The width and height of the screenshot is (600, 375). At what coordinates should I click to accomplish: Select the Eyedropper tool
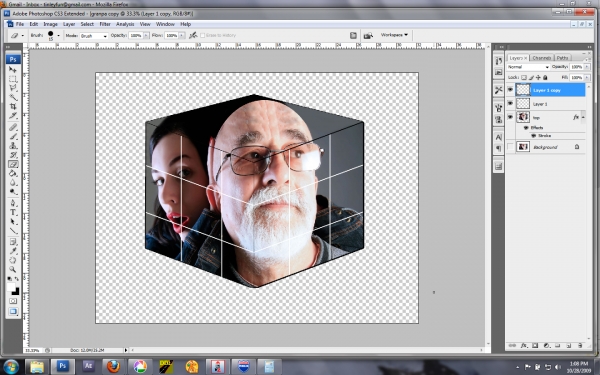pos(13,251)
